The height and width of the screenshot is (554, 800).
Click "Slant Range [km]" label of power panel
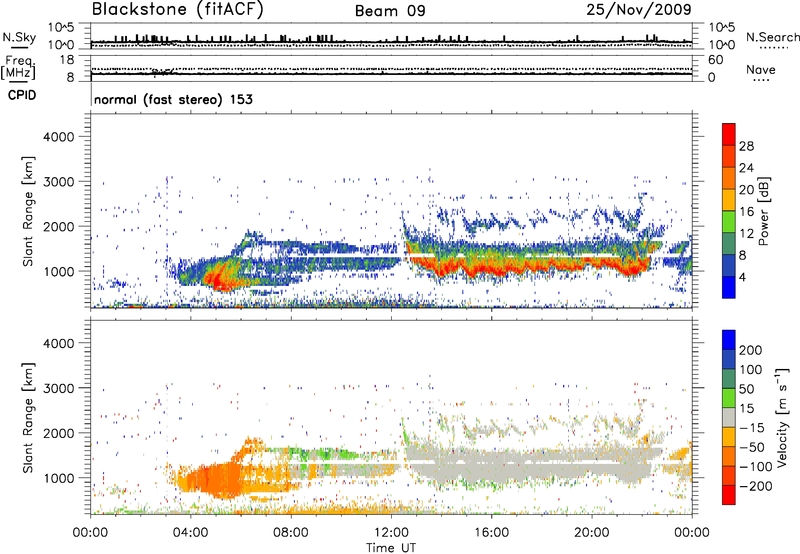coord(28,211)
